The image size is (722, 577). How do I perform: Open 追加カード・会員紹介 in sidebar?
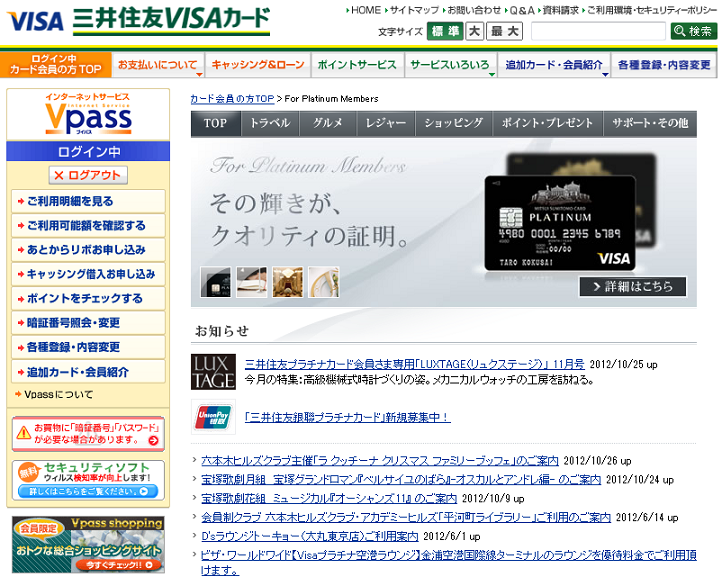[x=88, y=372]
